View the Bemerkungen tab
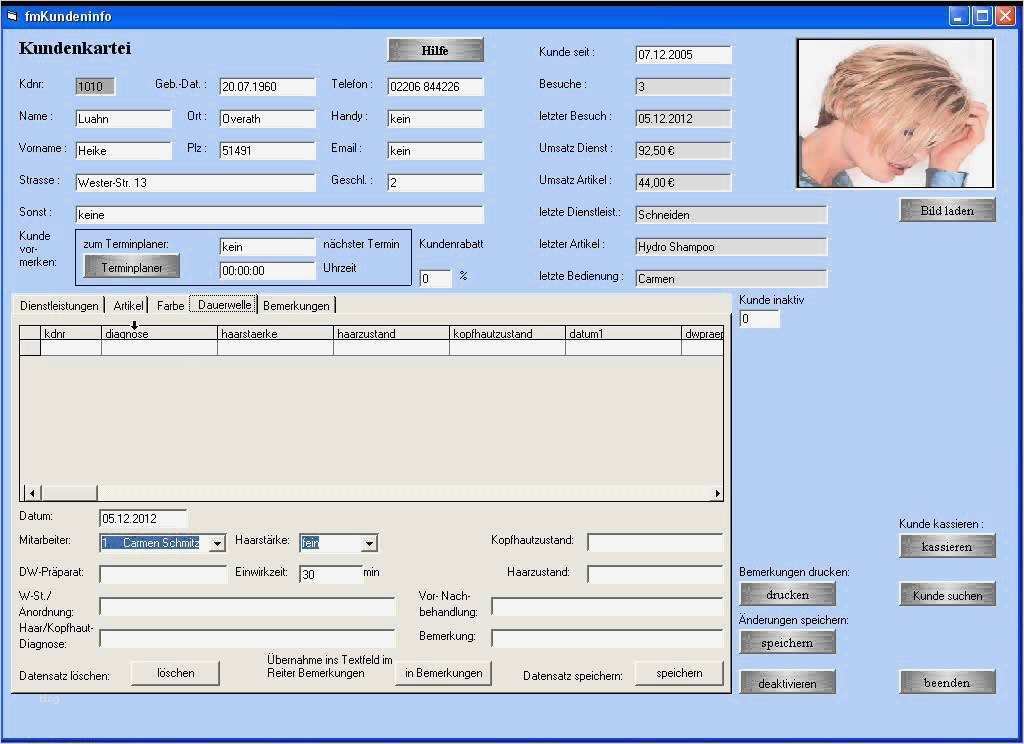The height and width of the screenshot is (744, 1024). pos(296,306)
